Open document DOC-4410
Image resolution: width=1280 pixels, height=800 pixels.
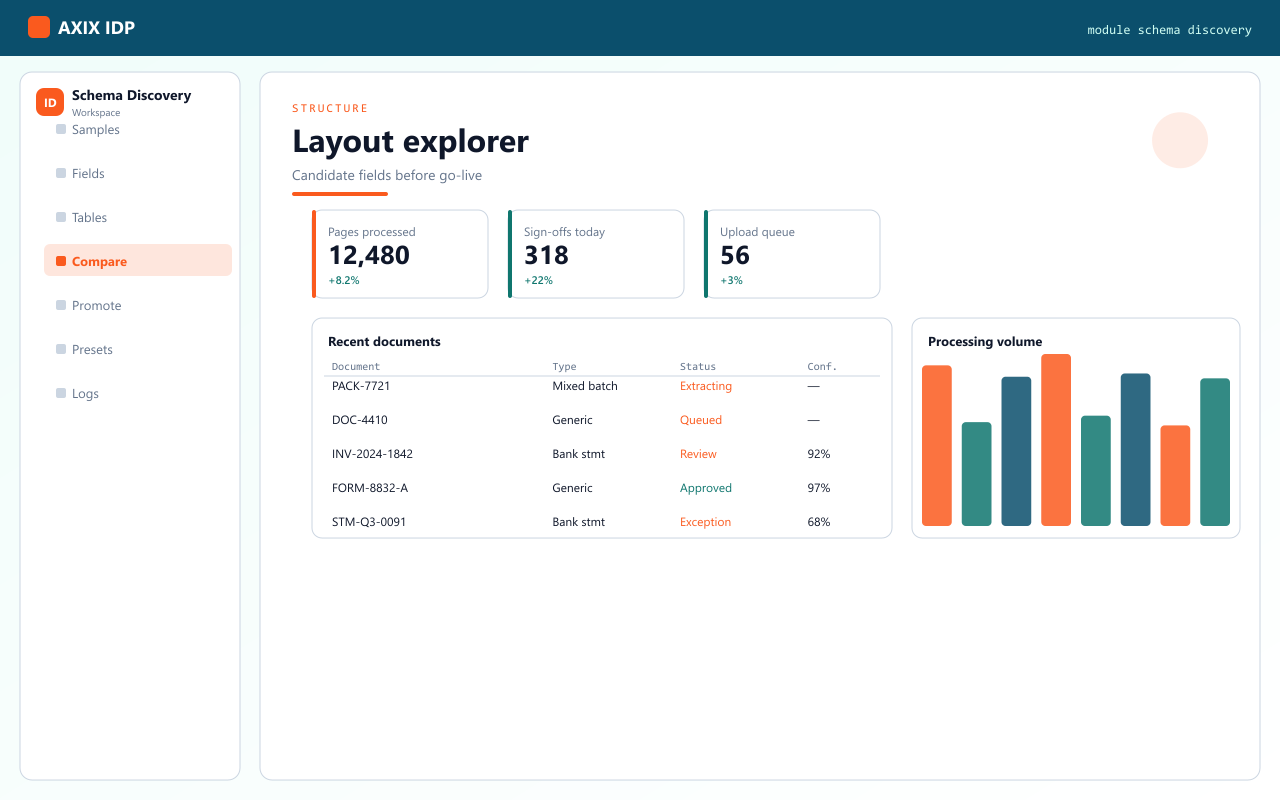point(360,420)
